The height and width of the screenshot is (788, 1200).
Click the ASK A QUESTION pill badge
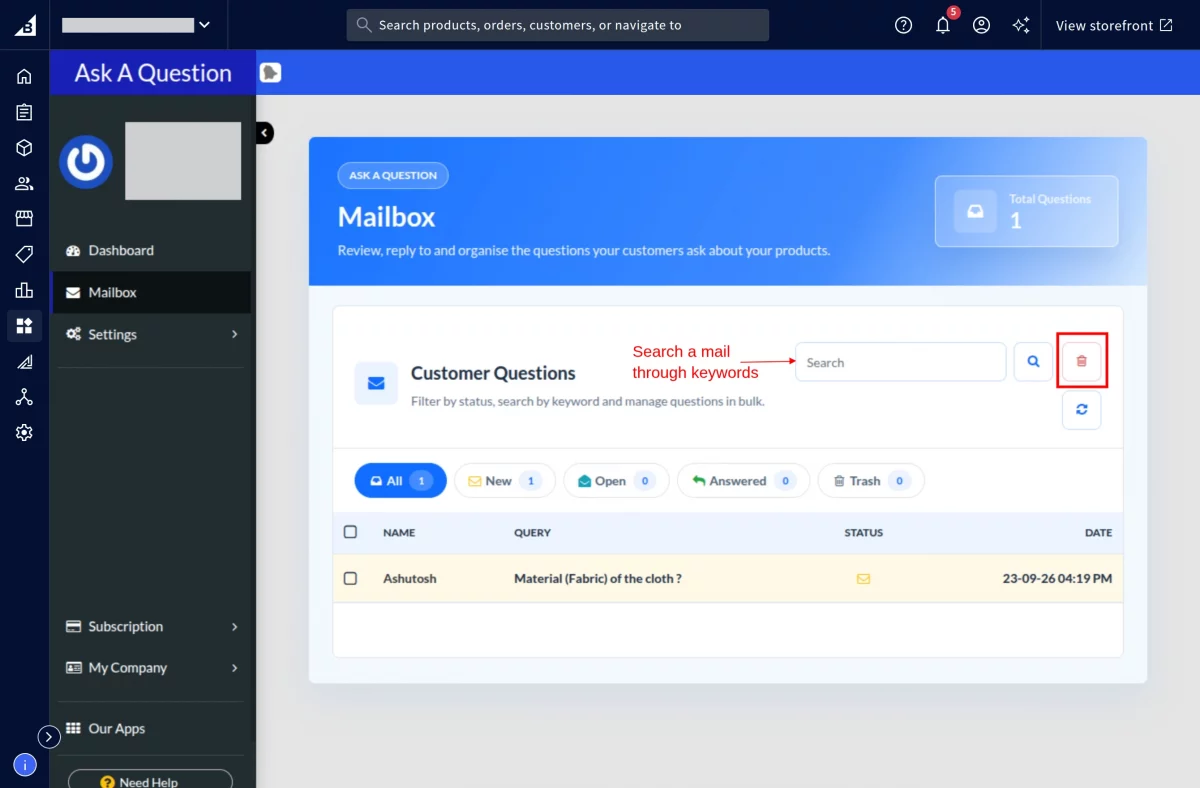(393, 175)
